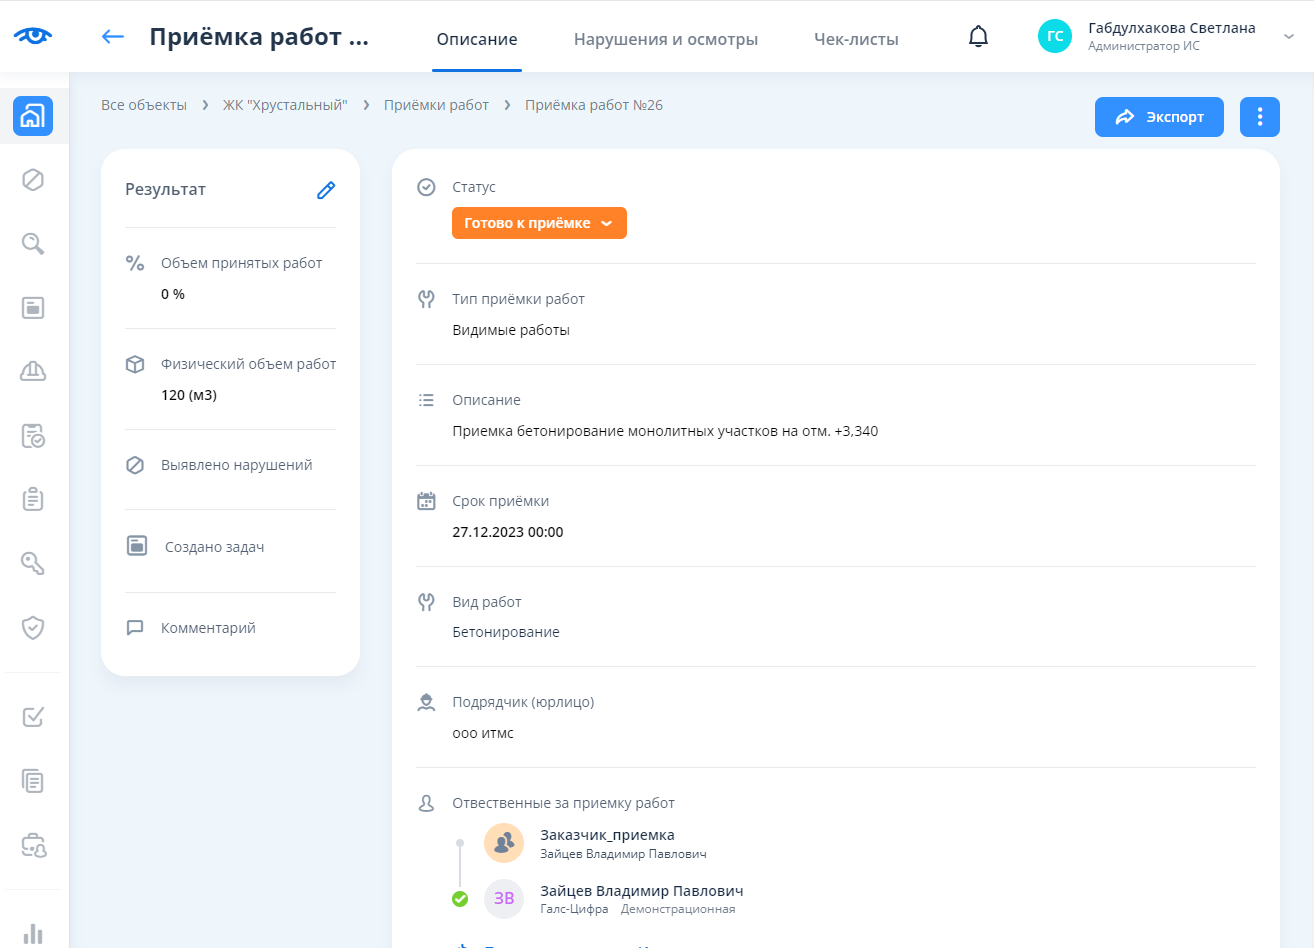Click the back arrow next to the title
Viewport: 1314px width, 948px height.
[113, 37]
